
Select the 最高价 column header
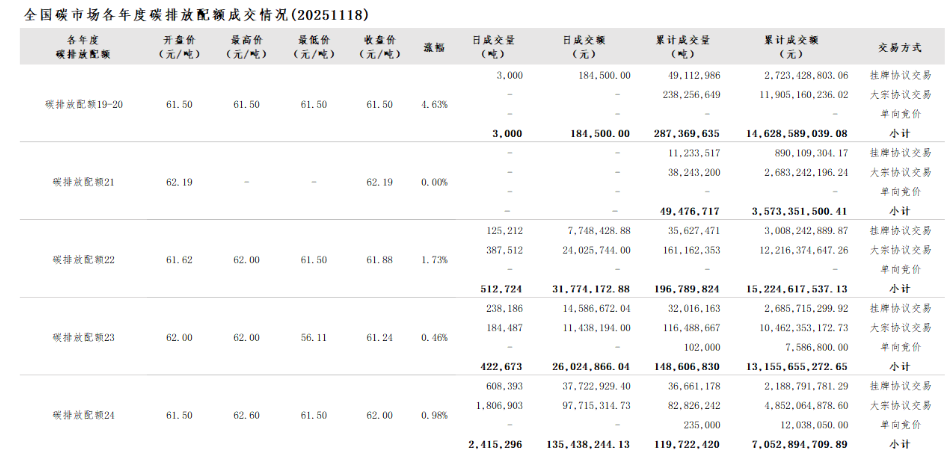(x=247, y=46)
